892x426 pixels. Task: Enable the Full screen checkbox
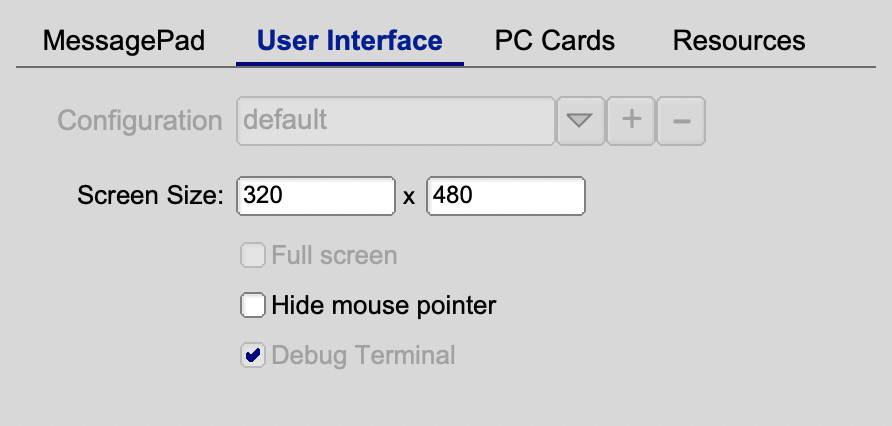coord(253,256)
